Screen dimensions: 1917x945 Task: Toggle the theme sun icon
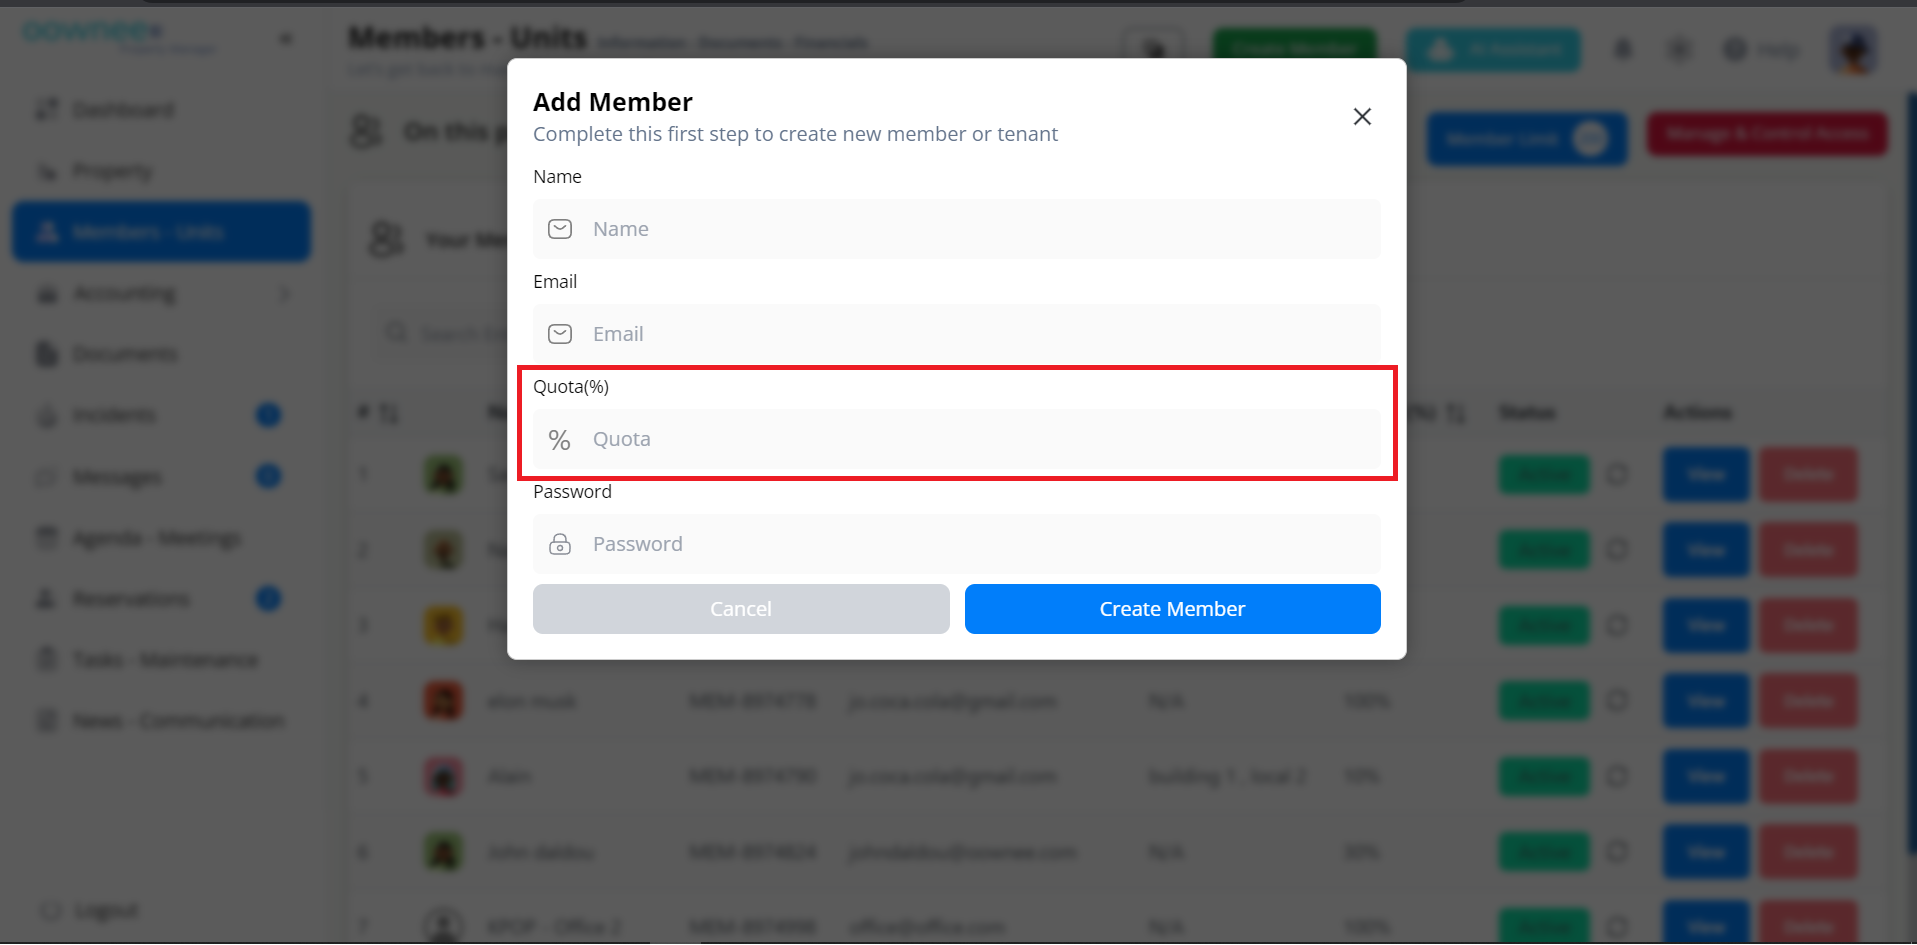[1679, 49]
